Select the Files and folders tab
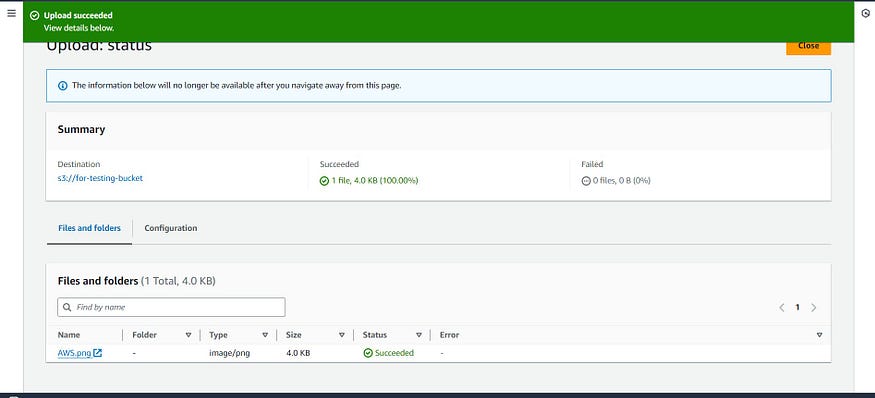 (x=89, y=228)
